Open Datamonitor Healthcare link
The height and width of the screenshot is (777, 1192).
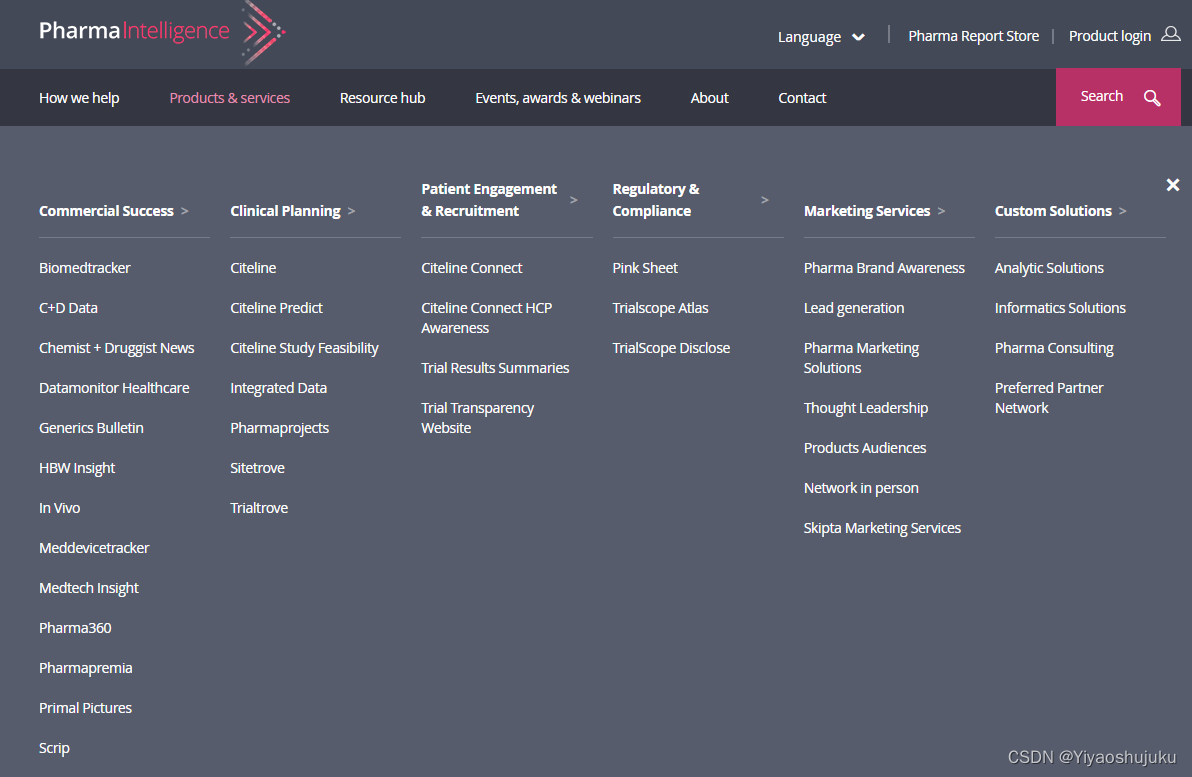(114, 388)
